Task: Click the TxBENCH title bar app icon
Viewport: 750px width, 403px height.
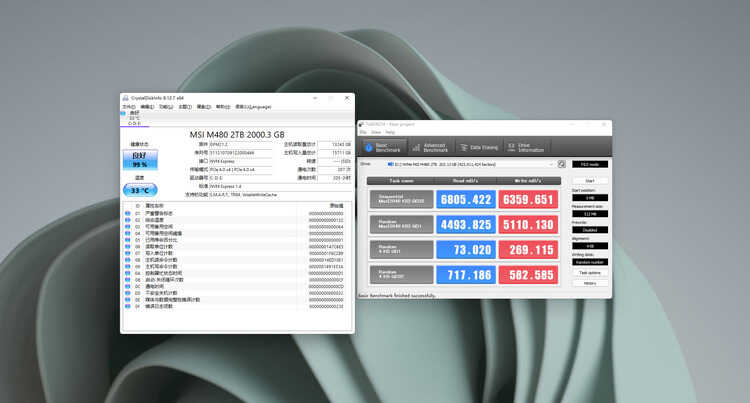Action: pos(362,124)
